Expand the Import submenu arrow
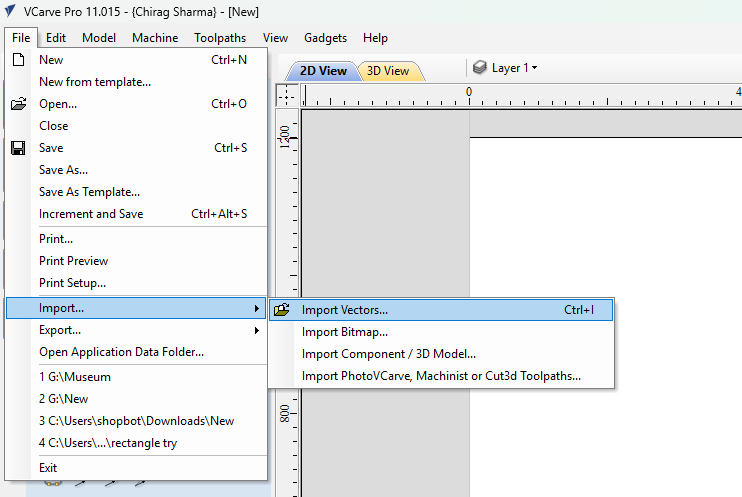This screenshot has height=497, width=742. click(256, 309)
